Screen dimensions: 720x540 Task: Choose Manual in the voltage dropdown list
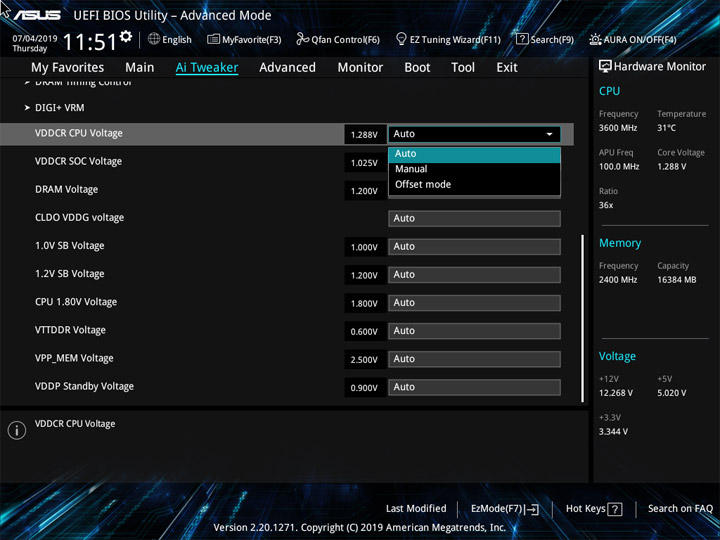point(474,169)
